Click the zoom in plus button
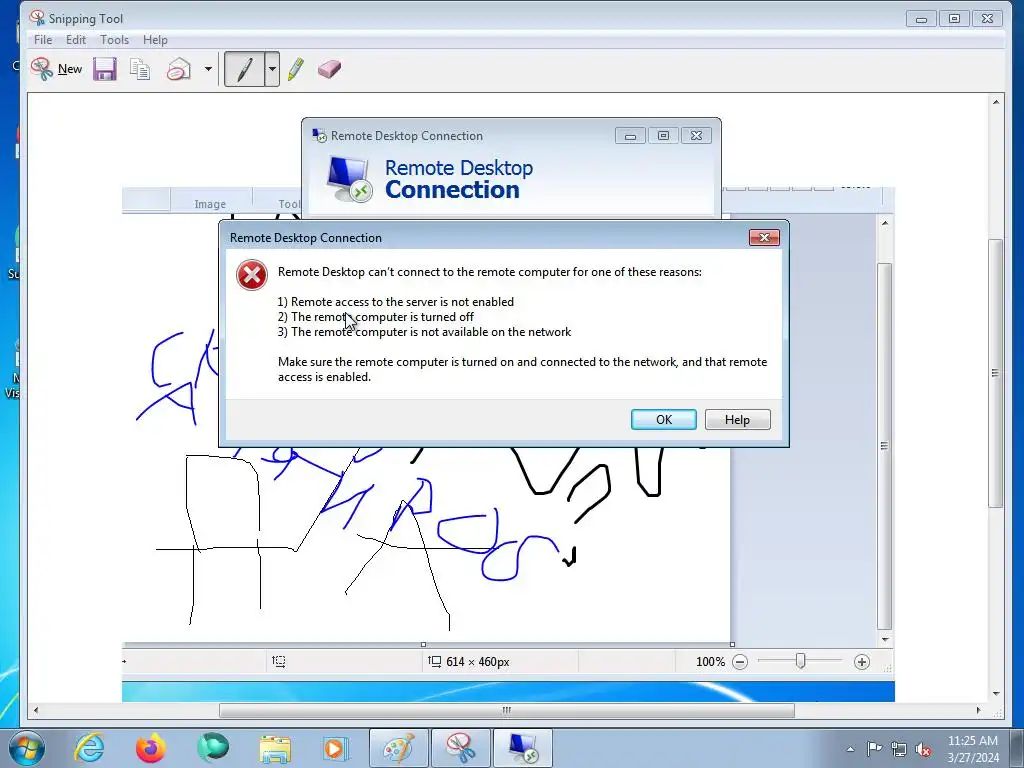Image resolution: width=1024 pixels, height=768 pixels. pos(861,662)
